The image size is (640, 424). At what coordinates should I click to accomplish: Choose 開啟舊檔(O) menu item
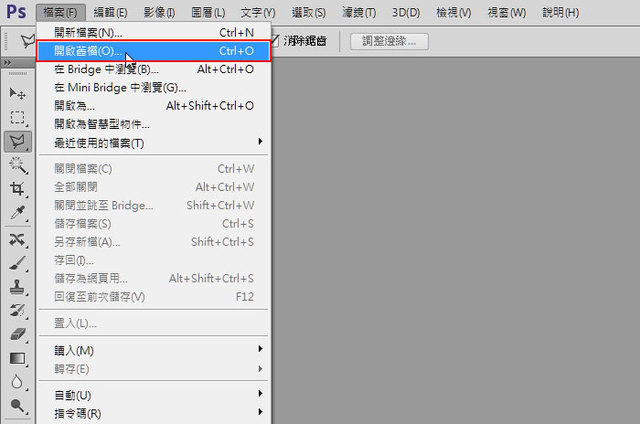click(x=153, y=51)
